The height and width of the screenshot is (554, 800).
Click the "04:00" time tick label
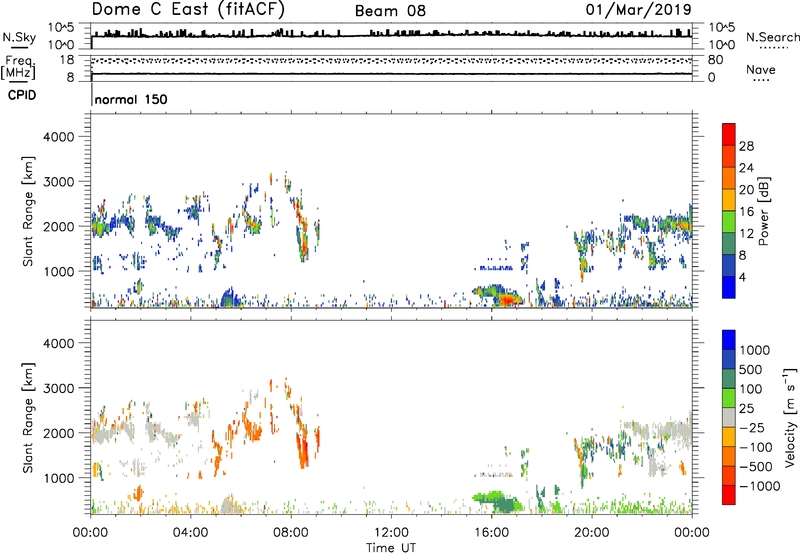(x=191, y=533)
